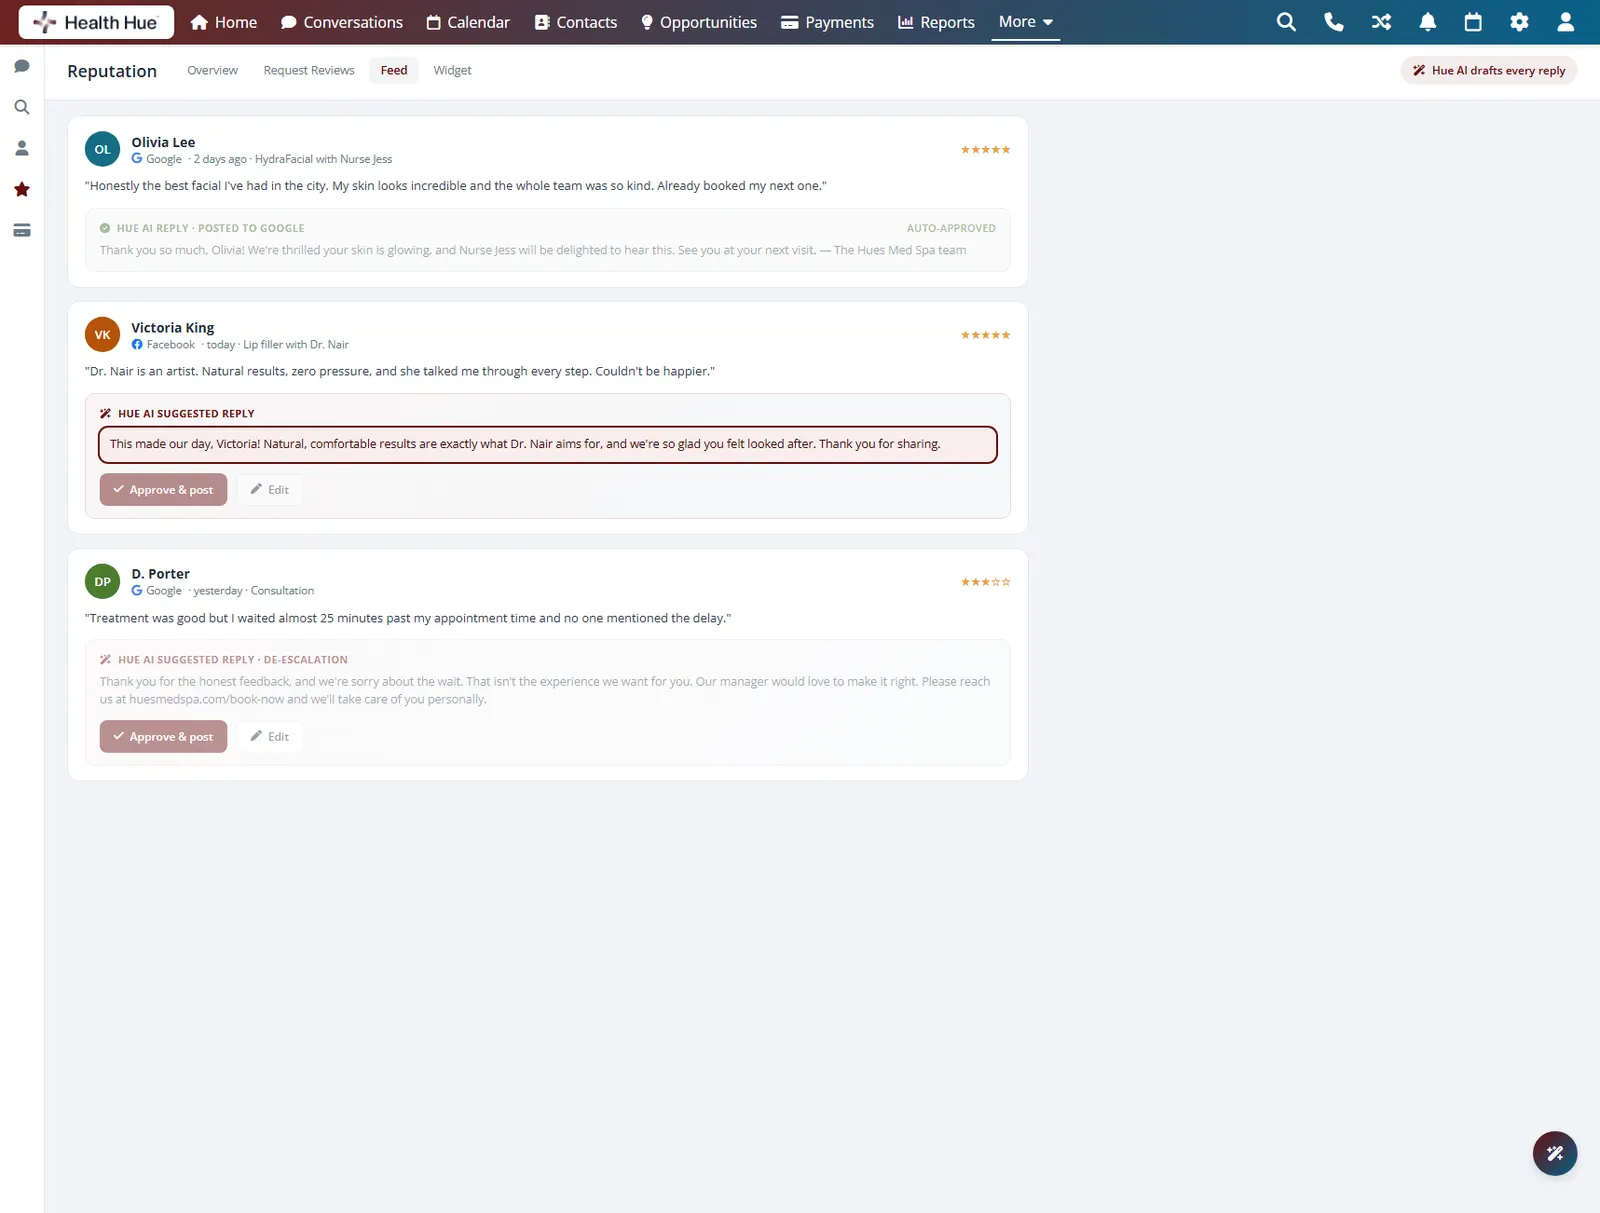Click the chat bubble sidebar icon
This screenshot has width=1600, height=1213.
click(x=22, y=66)
